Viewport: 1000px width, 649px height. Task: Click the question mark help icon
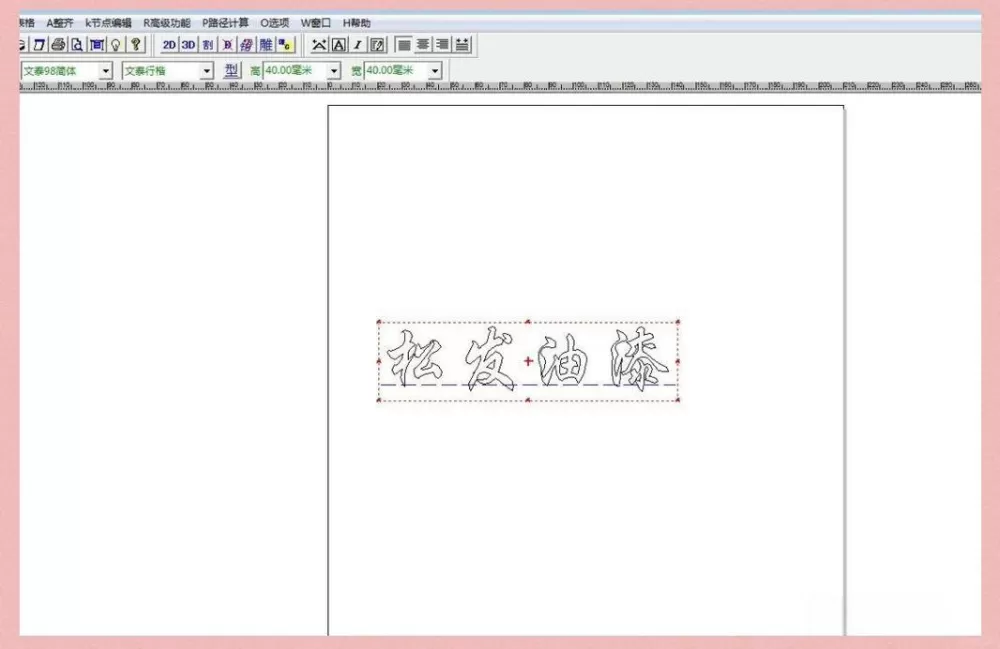click(136, 45)
